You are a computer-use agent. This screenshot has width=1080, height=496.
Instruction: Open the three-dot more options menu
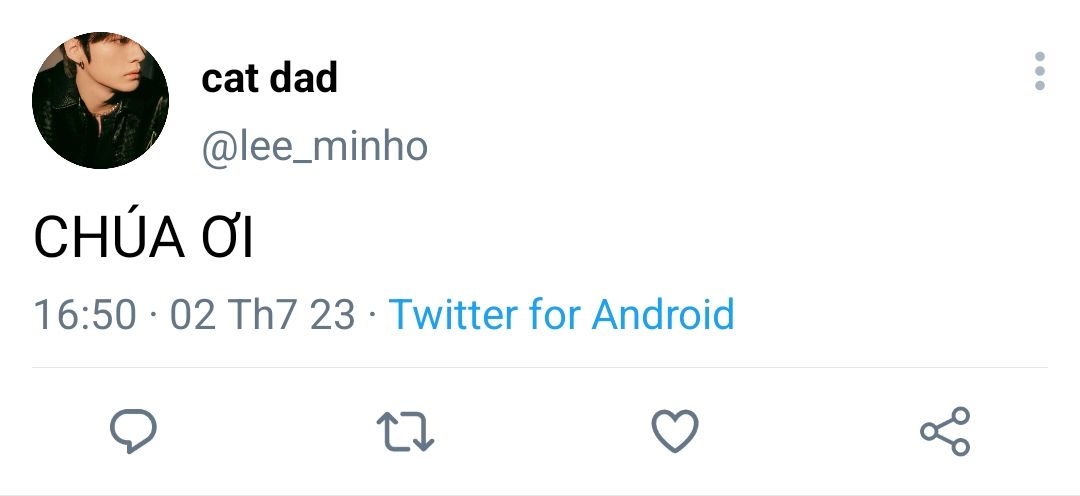(x=1040, y=72)
